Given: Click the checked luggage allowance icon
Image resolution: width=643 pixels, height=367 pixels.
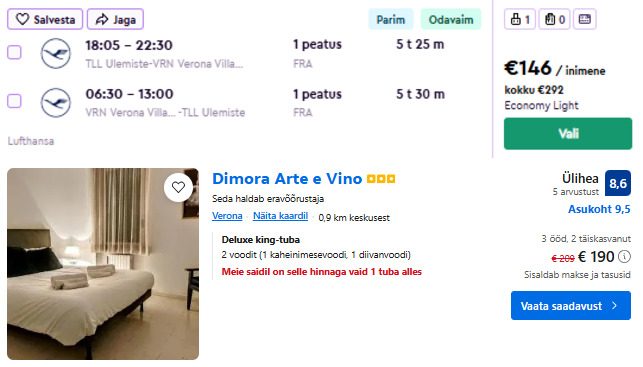Looking at the screenshot, I should pos(554,19).
